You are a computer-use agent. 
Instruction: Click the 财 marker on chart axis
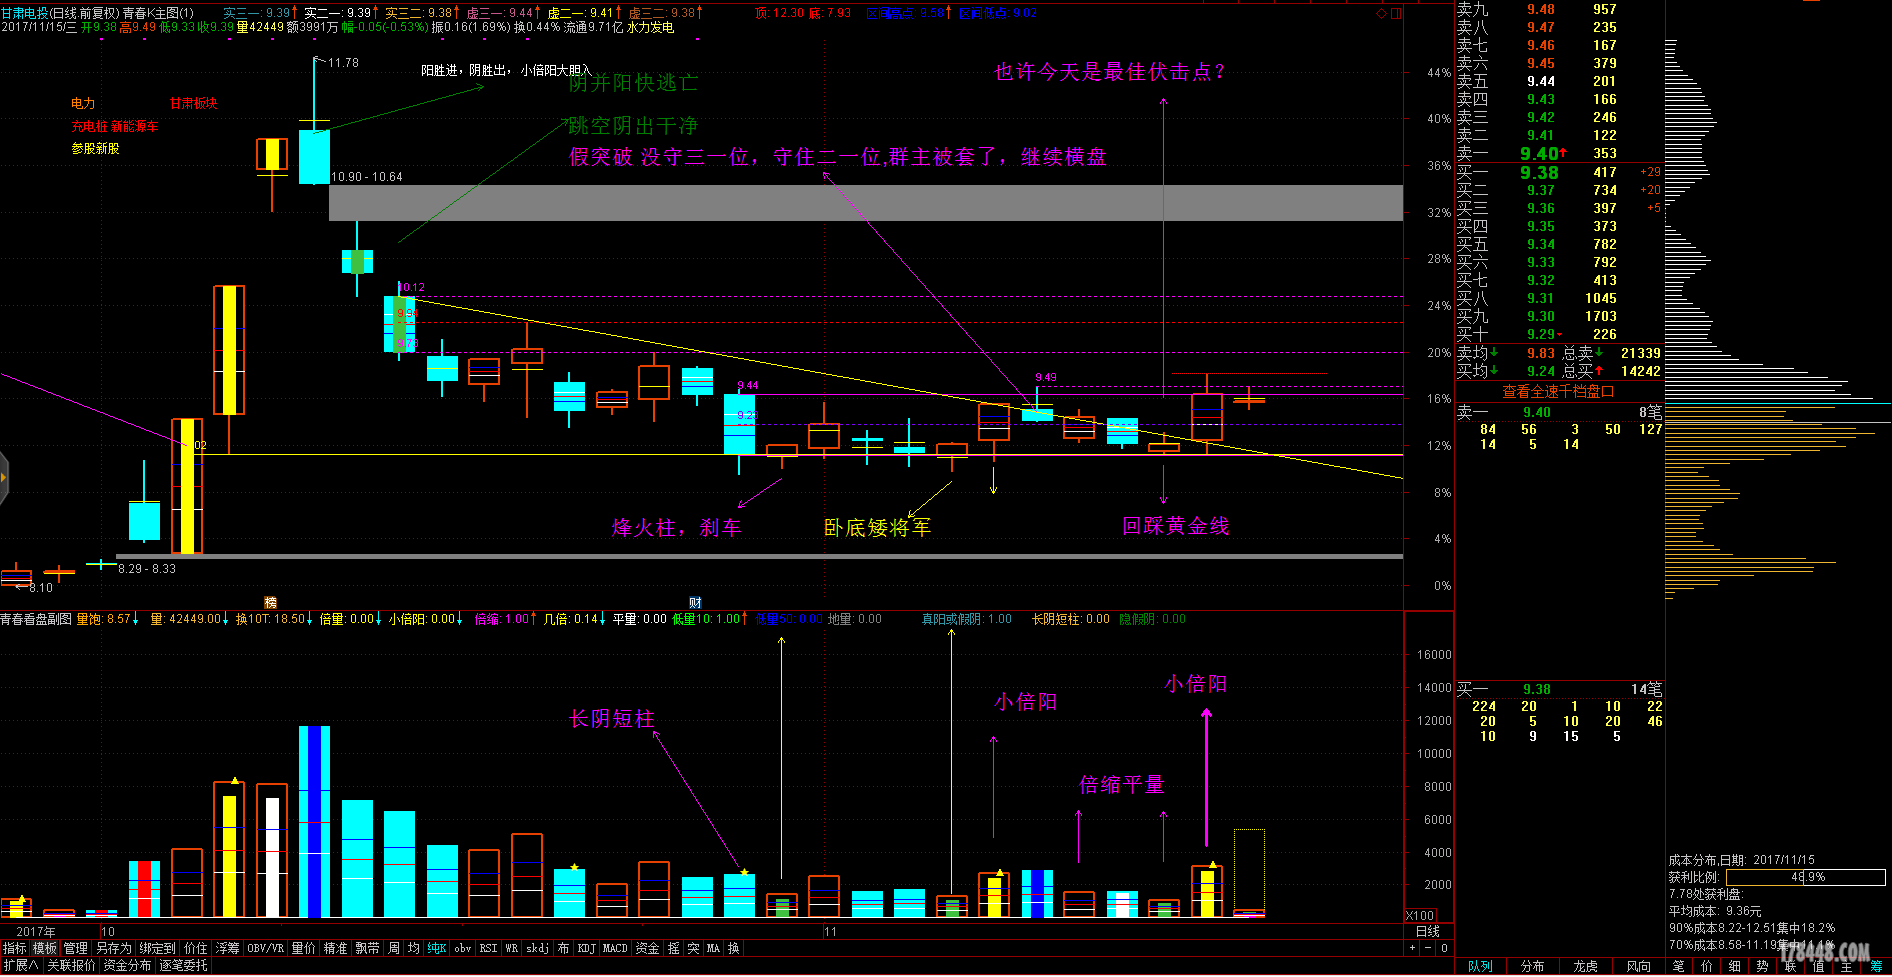695,602
